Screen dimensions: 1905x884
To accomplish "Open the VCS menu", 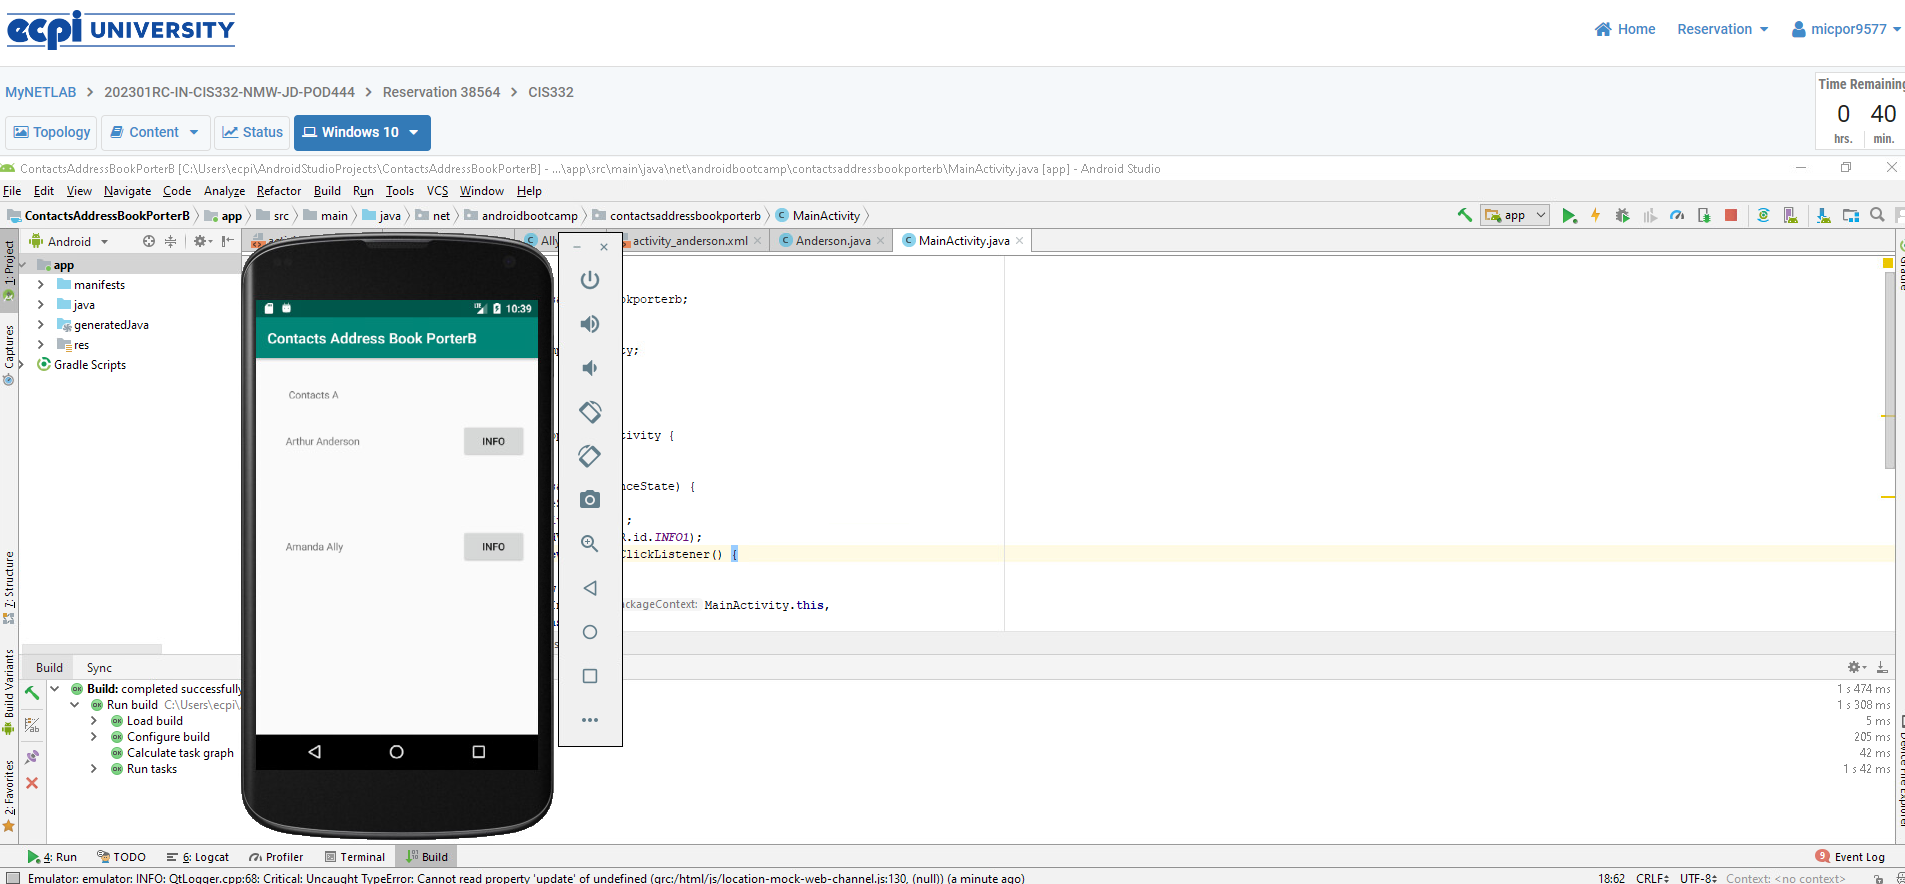I will (438, 191).
